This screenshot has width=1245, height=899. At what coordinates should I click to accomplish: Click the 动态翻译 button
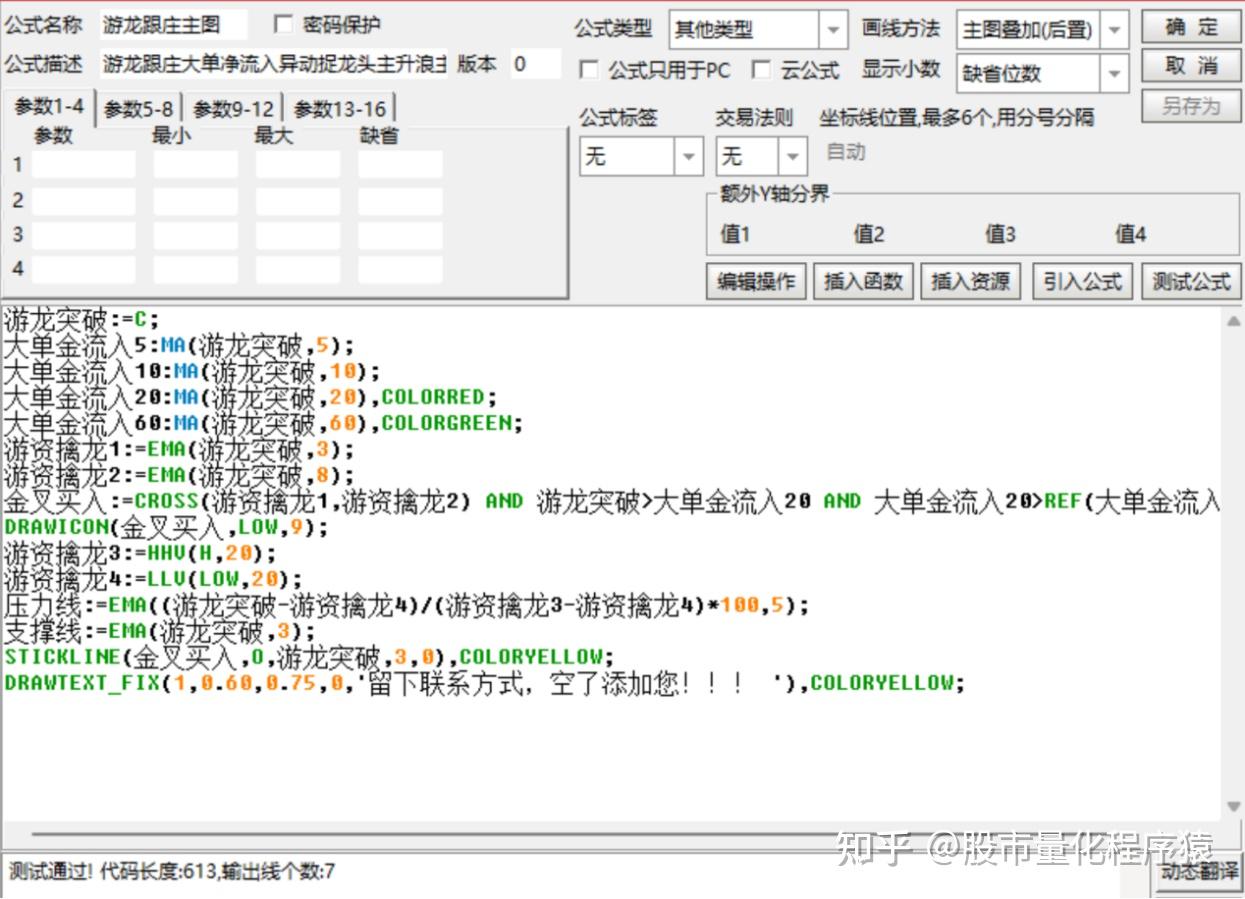[1198, 870]
